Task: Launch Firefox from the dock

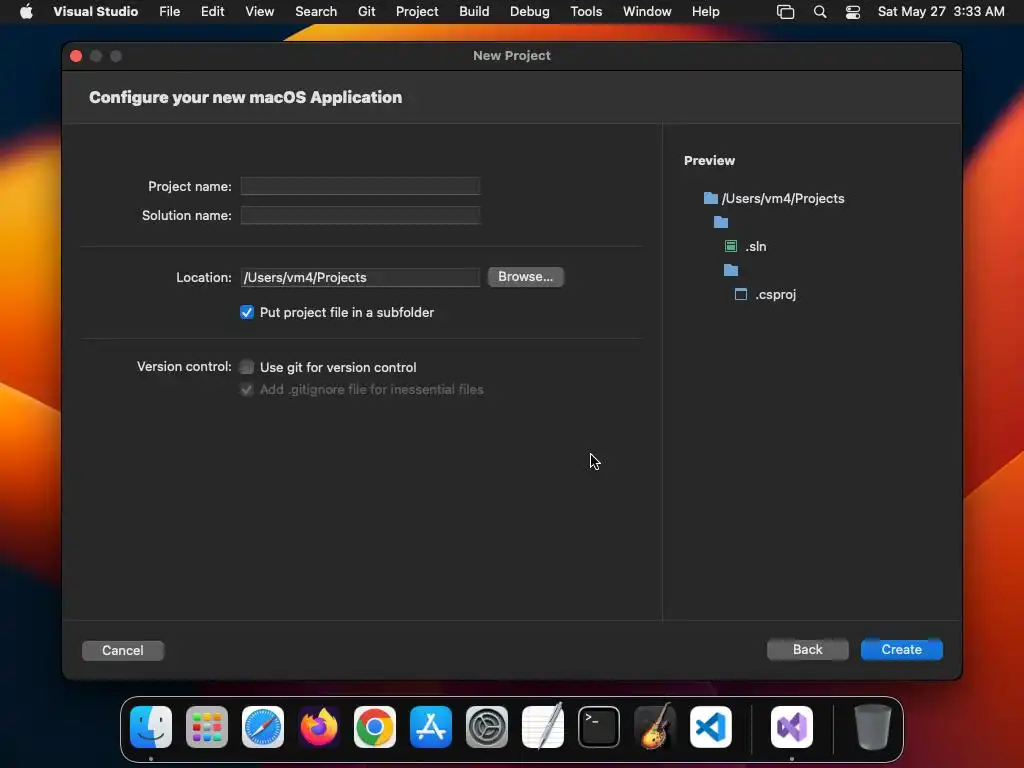Action: tap(319, 727)
